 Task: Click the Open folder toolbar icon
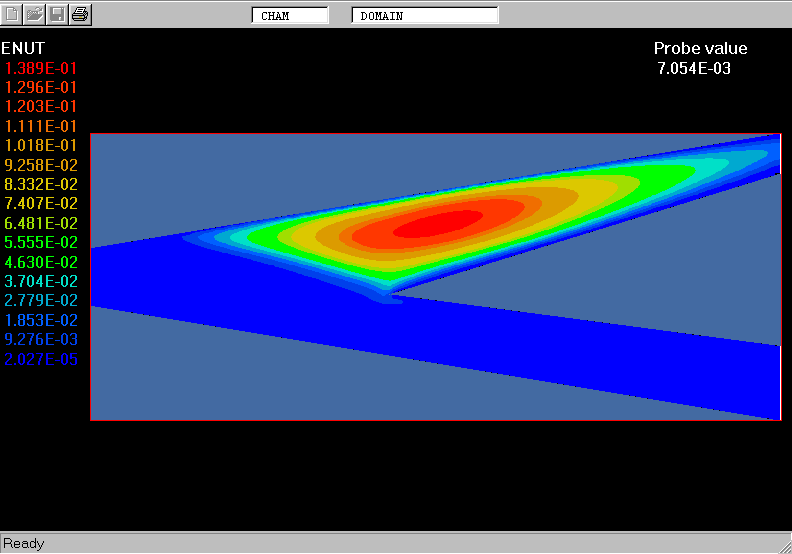35,14
